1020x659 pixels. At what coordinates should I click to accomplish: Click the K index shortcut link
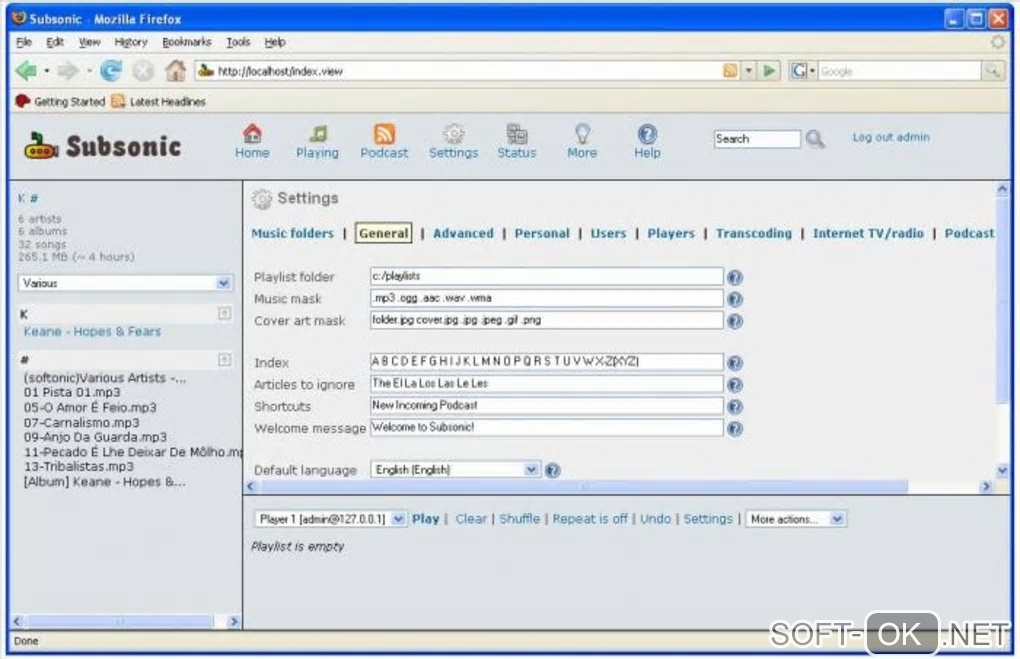tap(21, 198)
